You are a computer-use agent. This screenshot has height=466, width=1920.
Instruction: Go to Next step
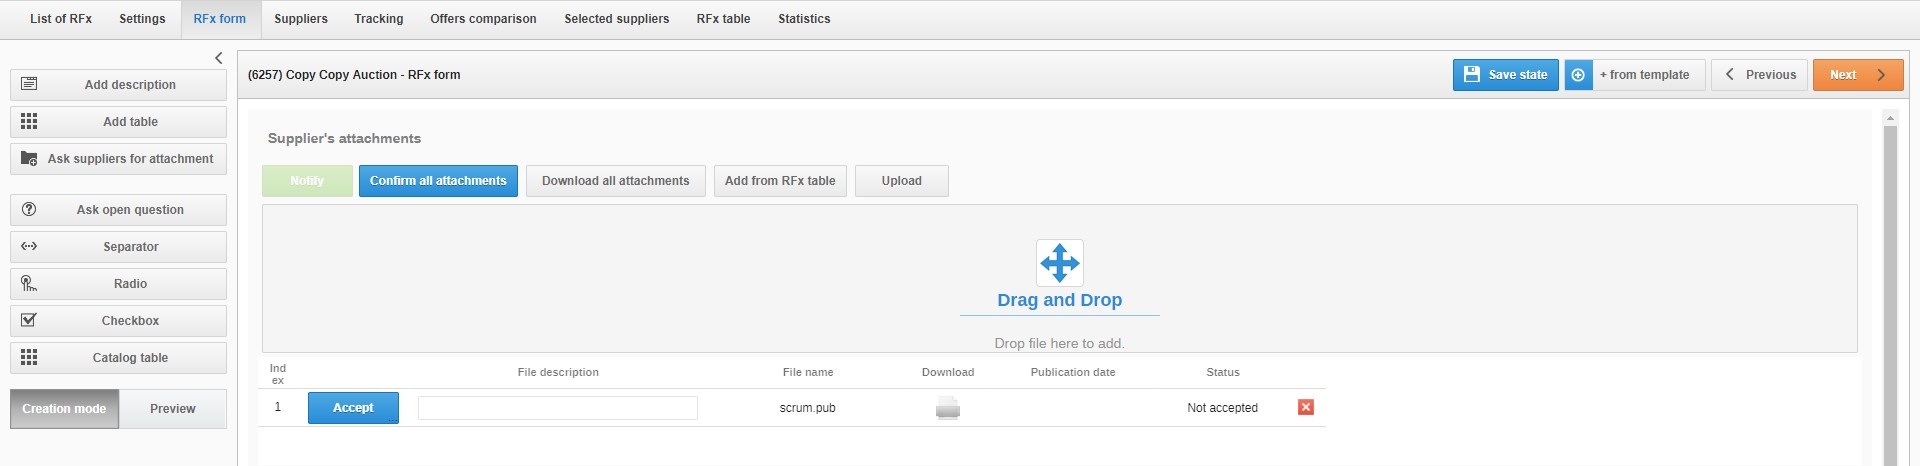tap(1857, 75)
